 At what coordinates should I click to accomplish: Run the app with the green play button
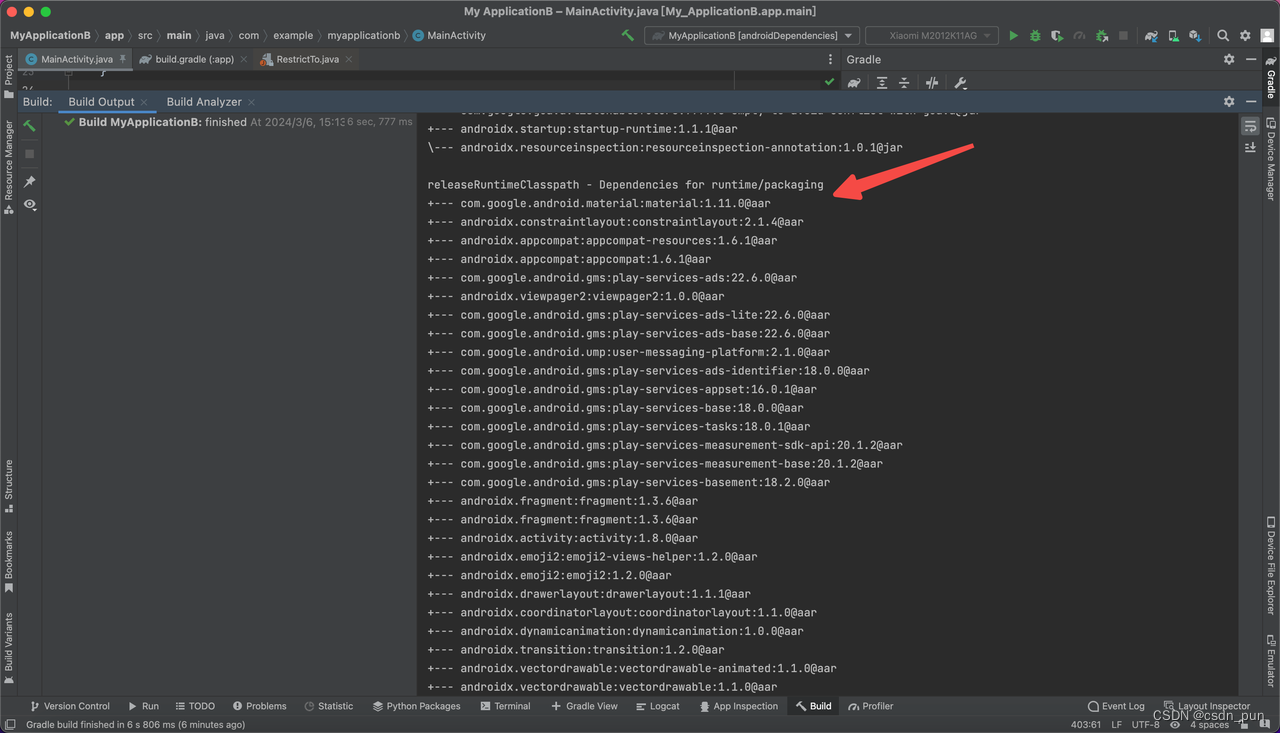point(1013,35)
